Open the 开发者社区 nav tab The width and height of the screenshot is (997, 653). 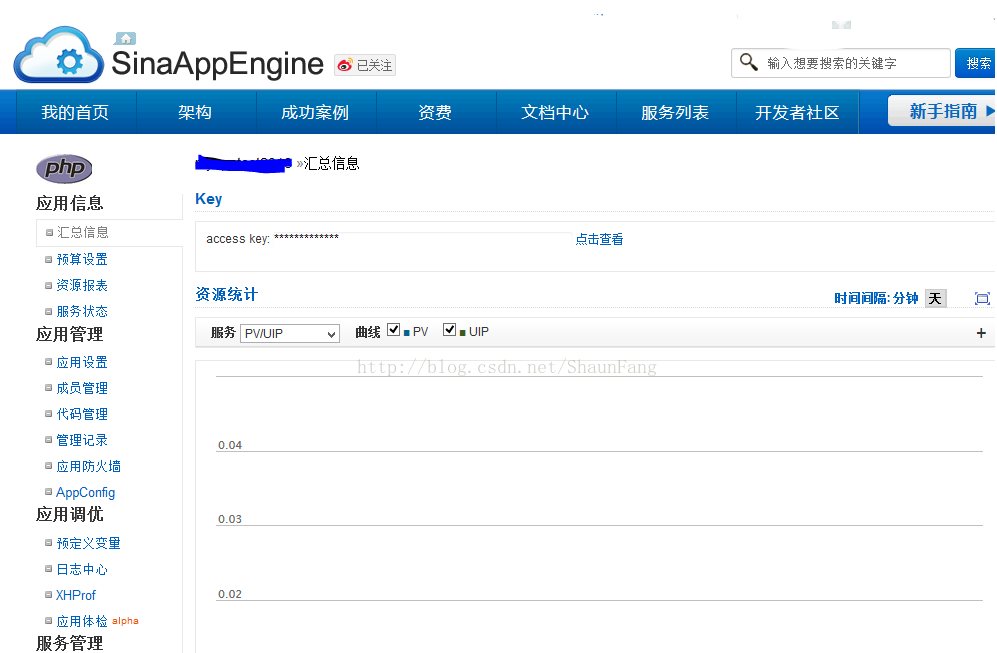[797, 113]
